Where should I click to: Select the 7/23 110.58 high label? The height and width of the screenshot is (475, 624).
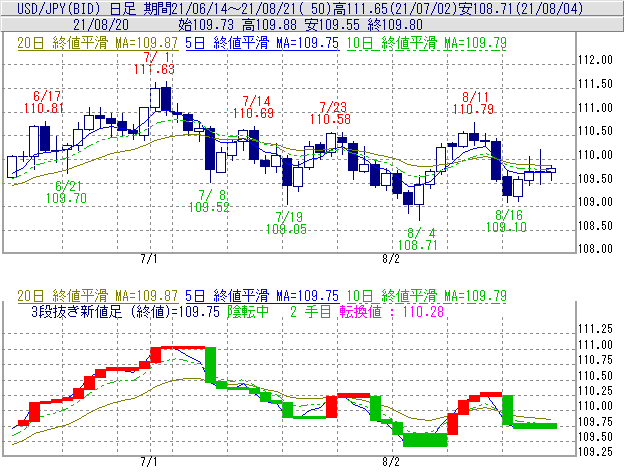330,113
